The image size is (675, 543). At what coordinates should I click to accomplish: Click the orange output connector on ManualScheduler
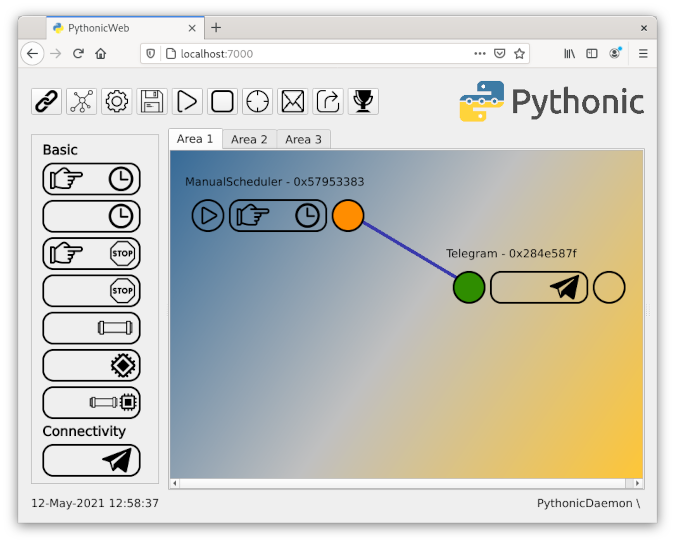tap(348, 215)
